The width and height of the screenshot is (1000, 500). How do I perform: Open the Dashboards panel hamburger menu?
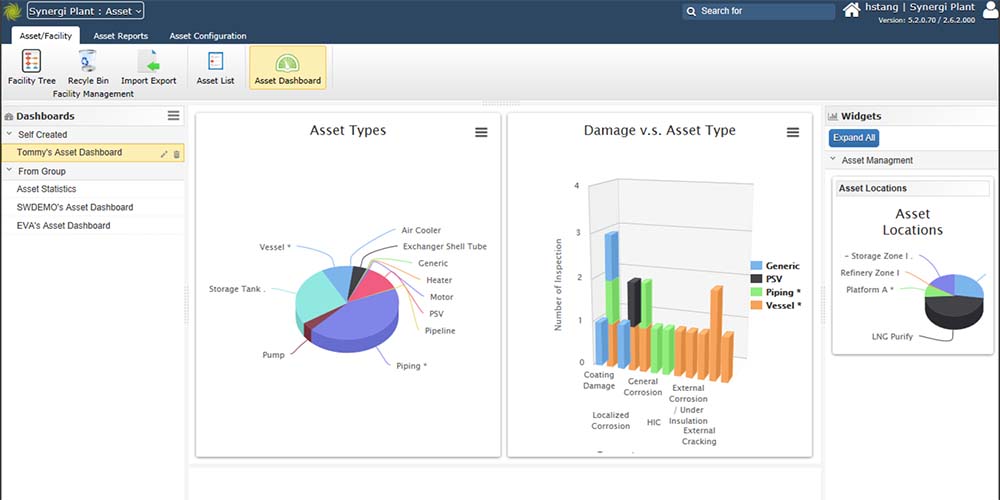(173, 116)
